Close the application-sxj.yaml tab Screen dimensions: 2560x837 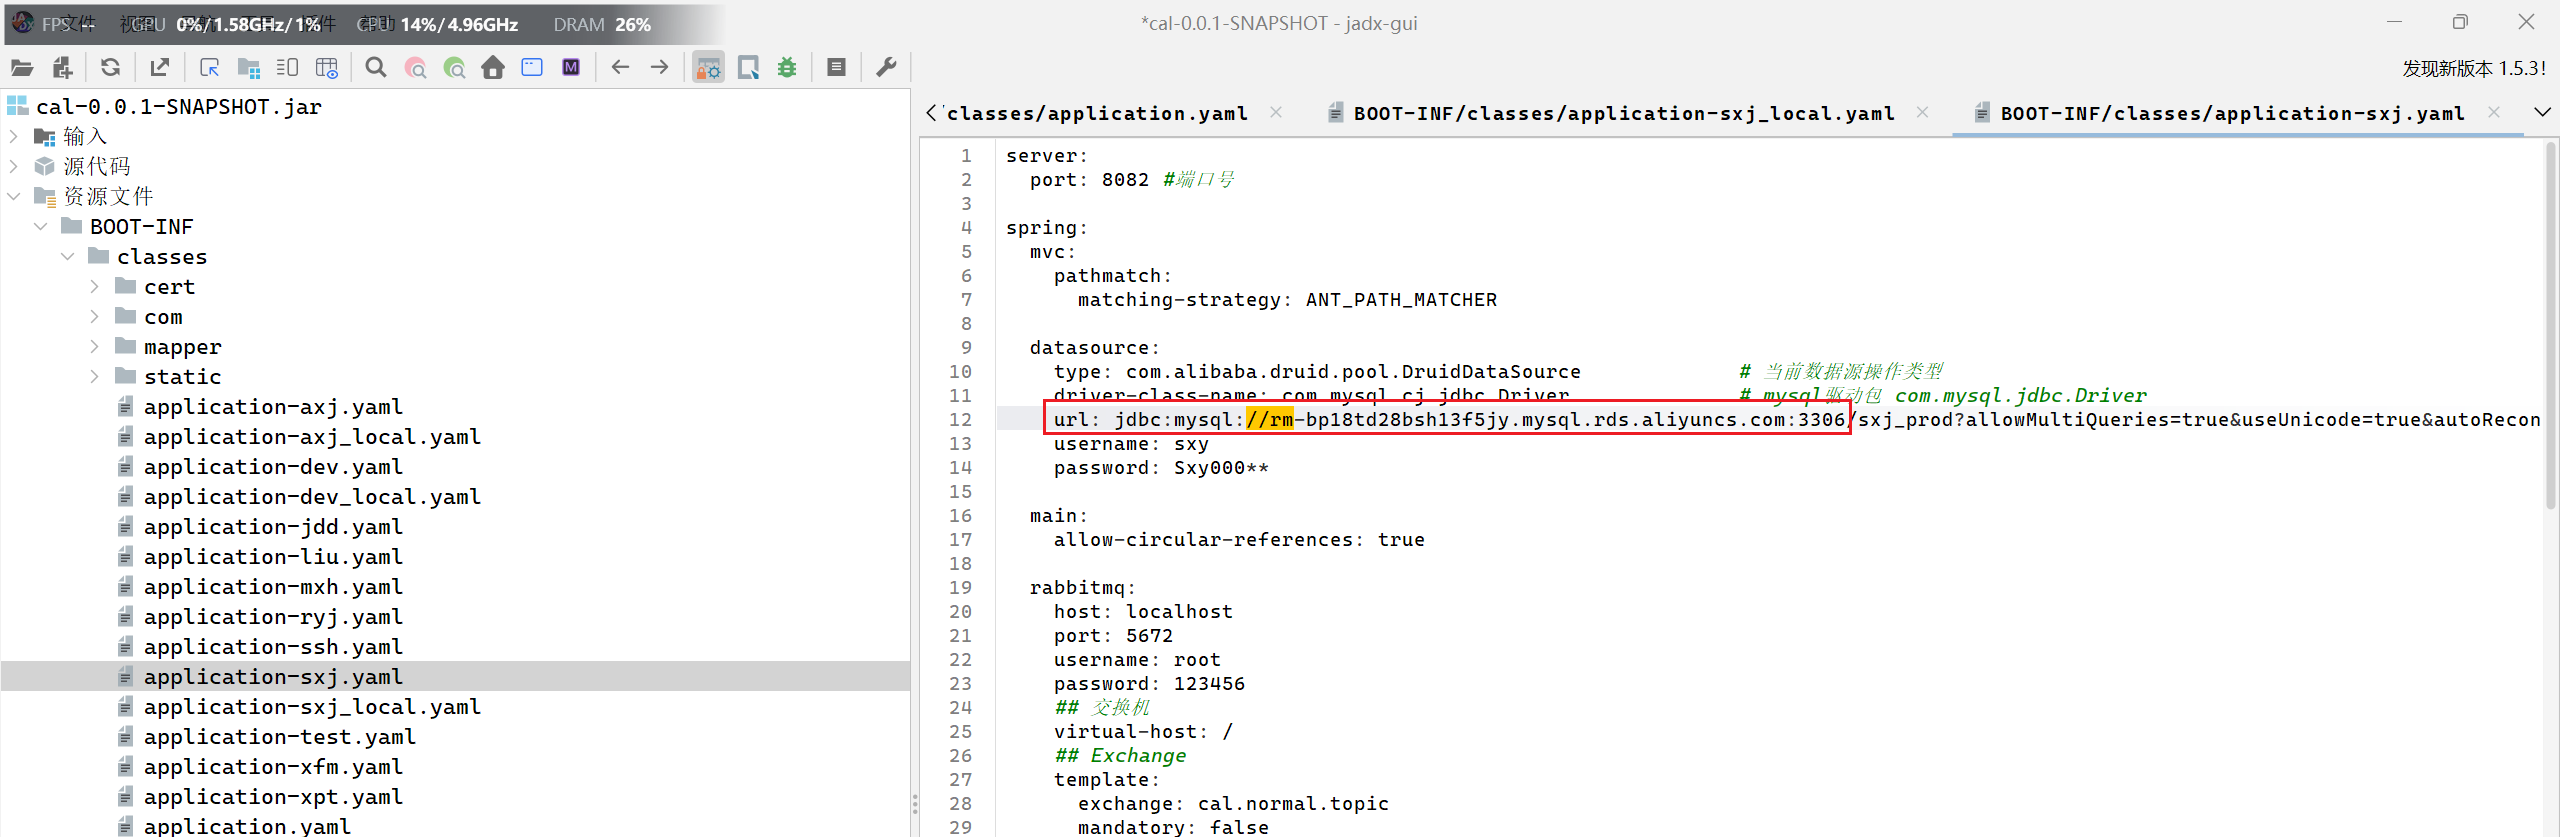click(2494, 113)
